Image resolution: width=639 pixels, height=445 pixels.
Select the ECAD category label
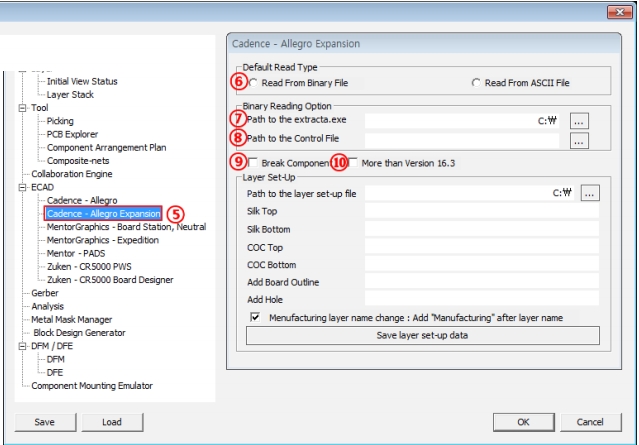[x=42, y=187]
